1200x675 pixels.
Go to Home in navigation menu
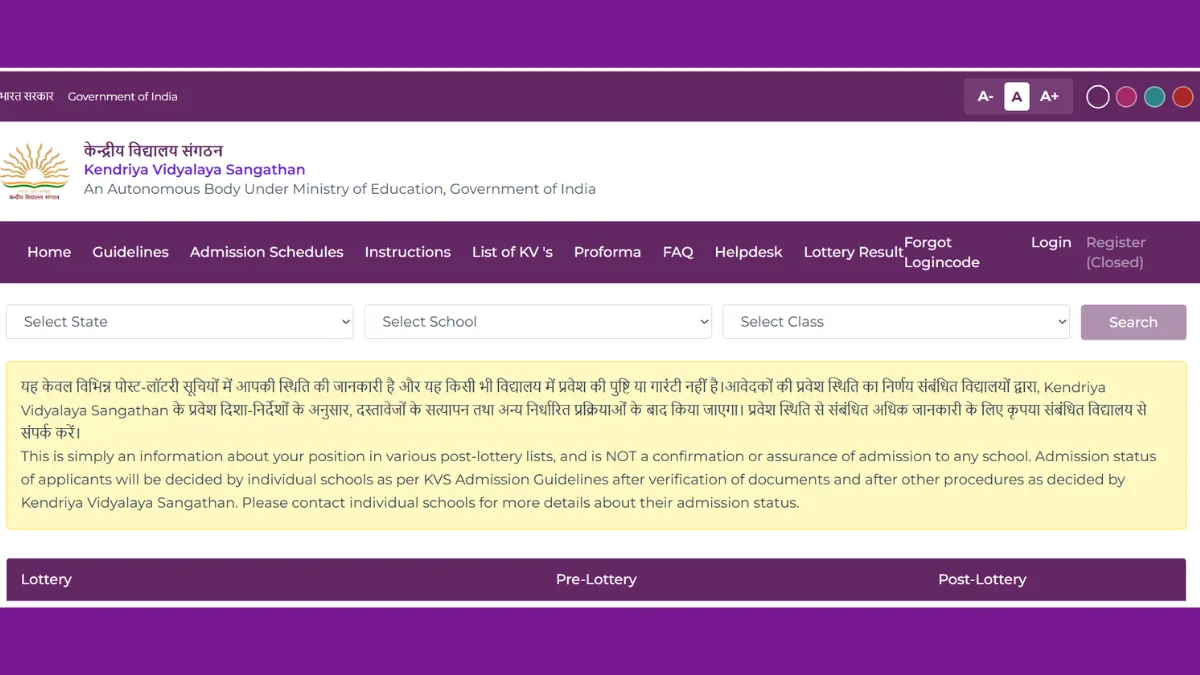tap(49, 252)
